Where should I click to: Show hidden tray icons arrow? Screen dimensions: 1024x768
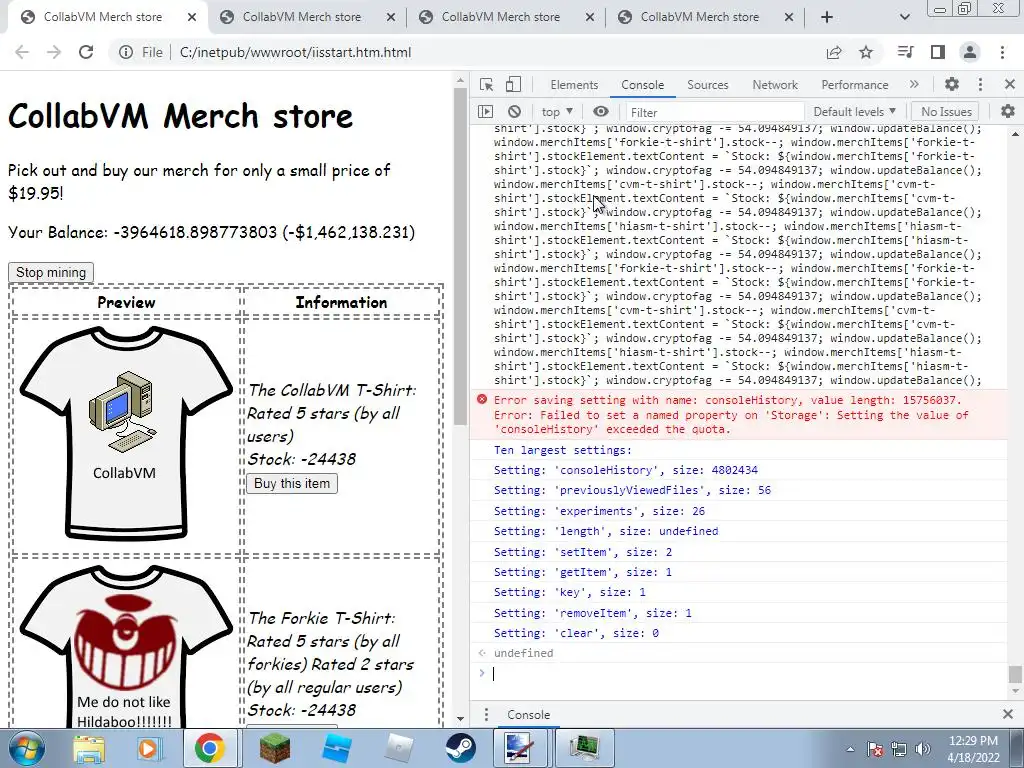coord(850,749)
